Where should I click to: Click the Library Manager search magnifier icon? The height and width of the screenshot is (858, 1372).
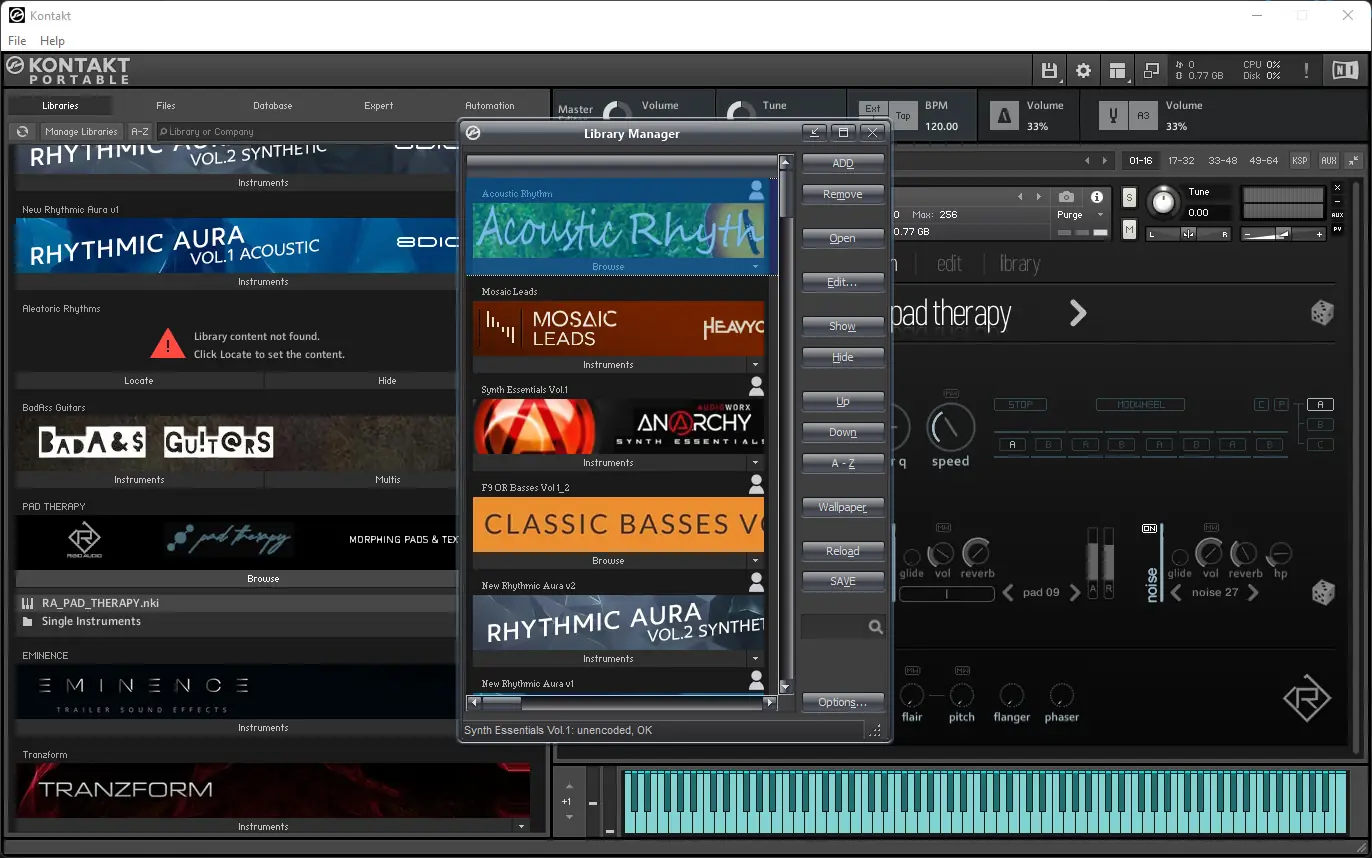coord(876,627)
